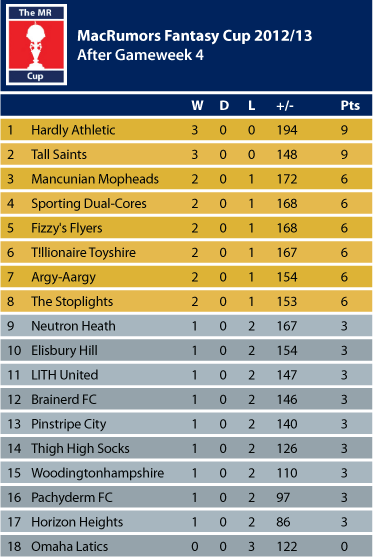Select Fizzy's Flyers row
Screen dimensions: 373x557
(x=186, y=228)
